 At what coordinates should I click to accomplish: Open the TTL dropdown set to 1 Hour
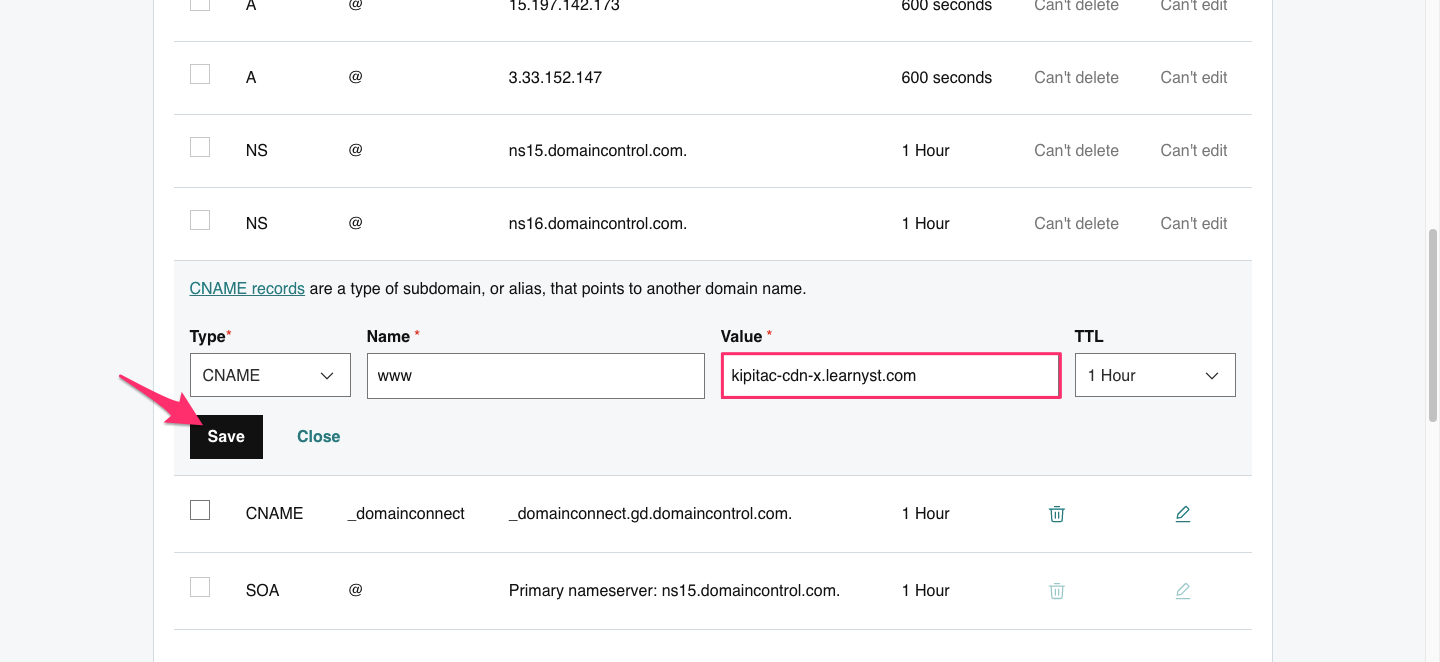tap(1155, 375)
